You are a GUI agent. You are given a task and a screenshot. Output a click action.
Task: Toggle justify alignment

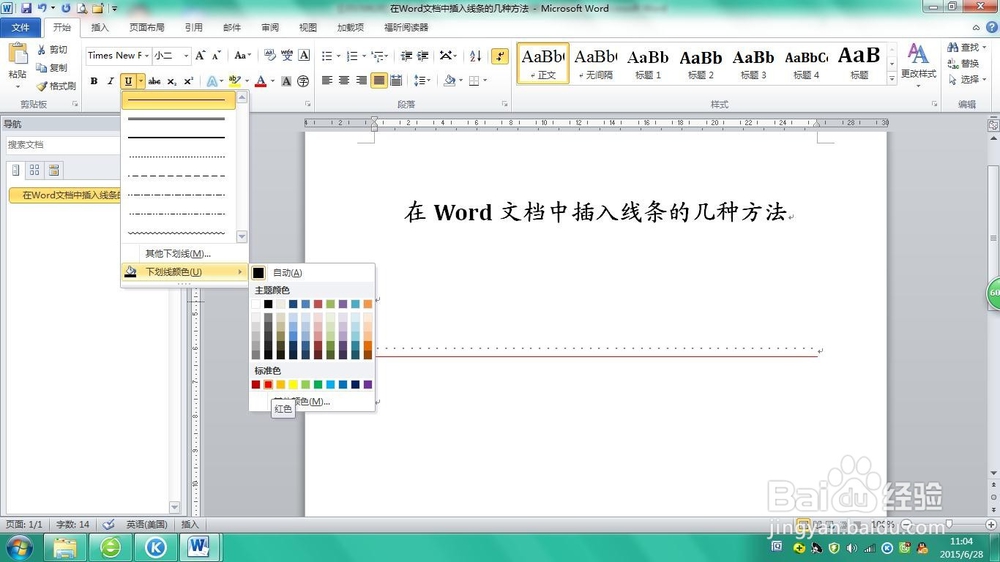pyautogui.click(x=379, y=80)
